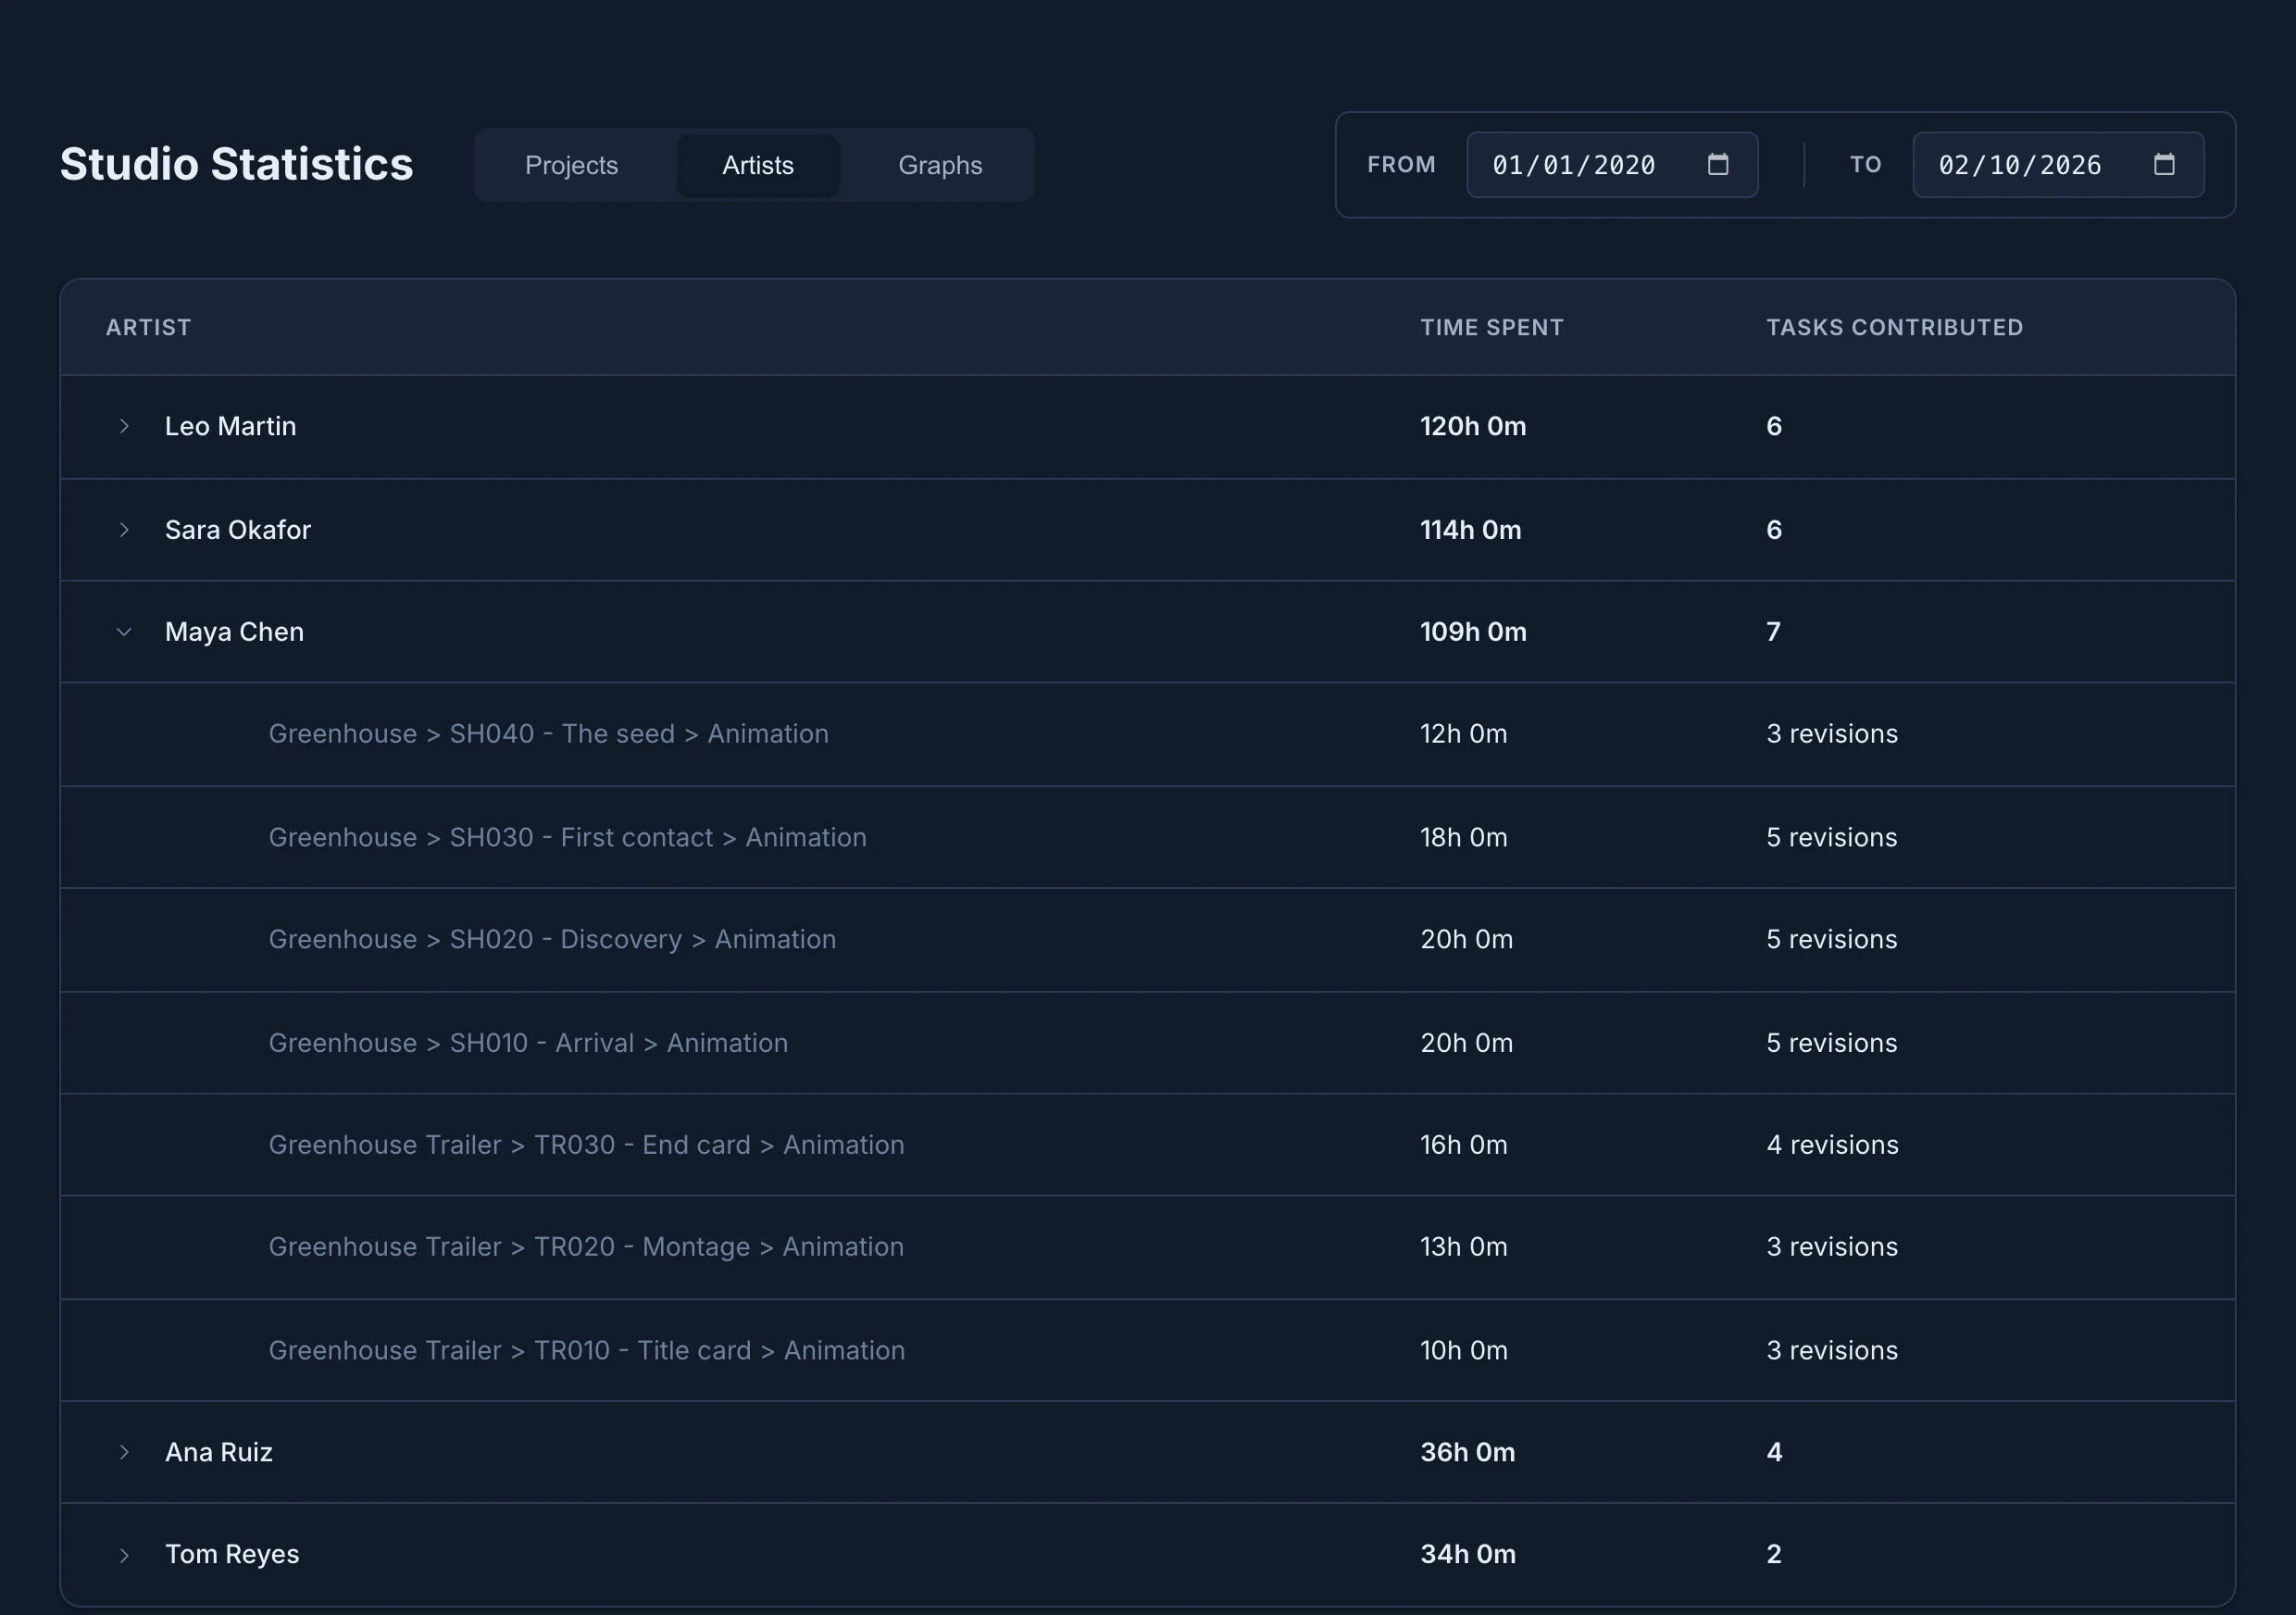Select the Sara Okafor artist name
Image resolution: width=2296 pixels, height=1615 pixels.
click(x=238, y=530)
